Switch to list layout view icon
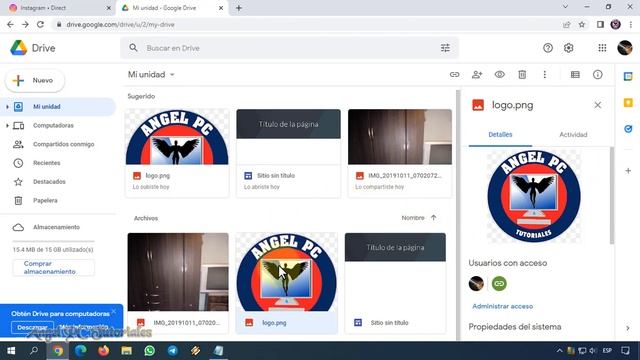Screen dimensions: 640x360 point(575,75)
